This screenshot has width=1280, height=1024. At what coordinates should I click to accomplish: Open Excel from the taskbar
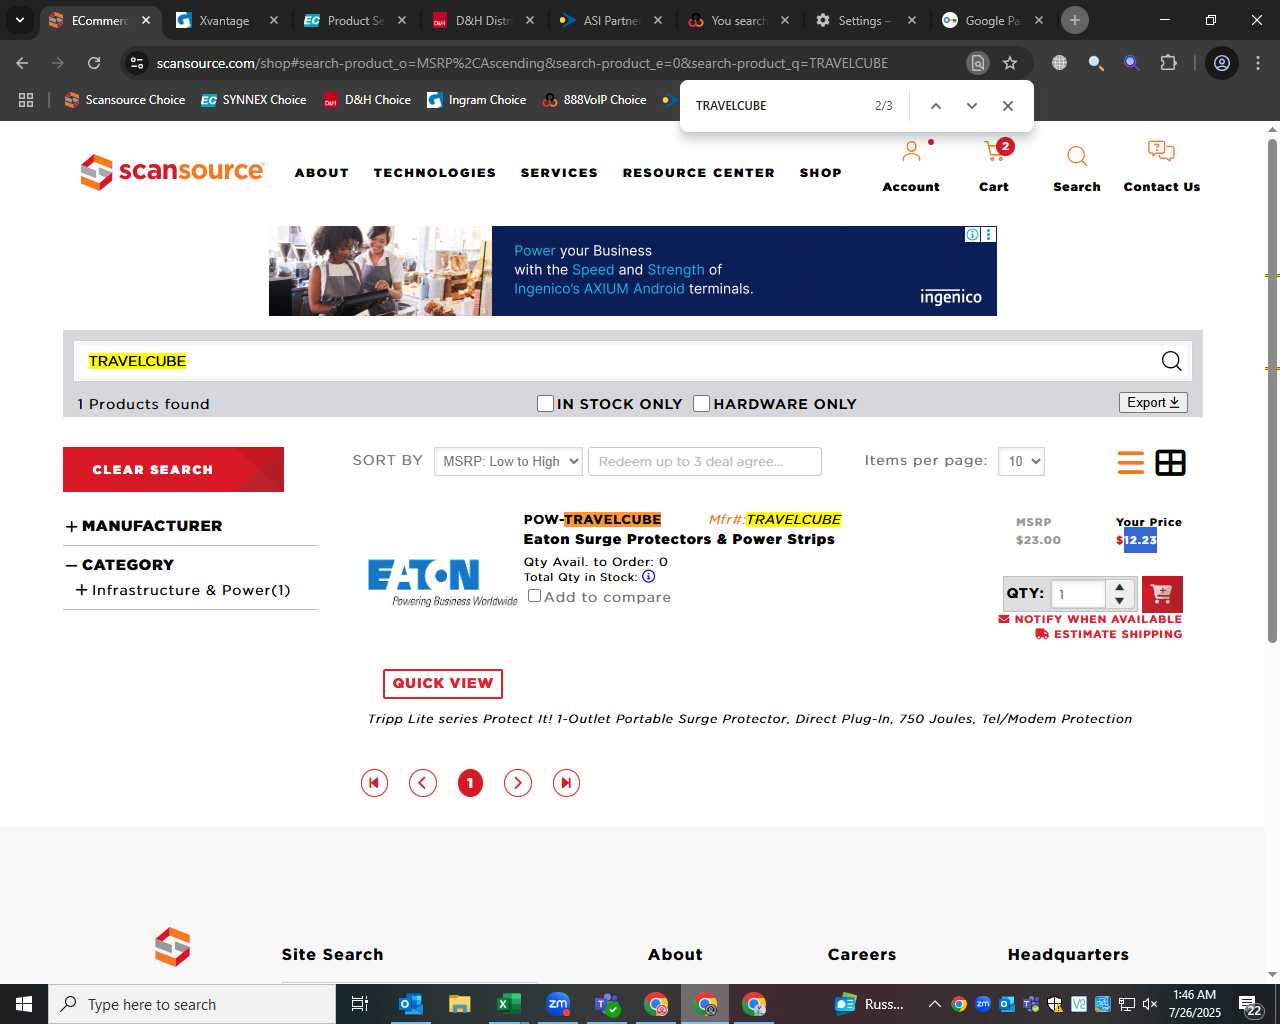(x=508, y=1004)
